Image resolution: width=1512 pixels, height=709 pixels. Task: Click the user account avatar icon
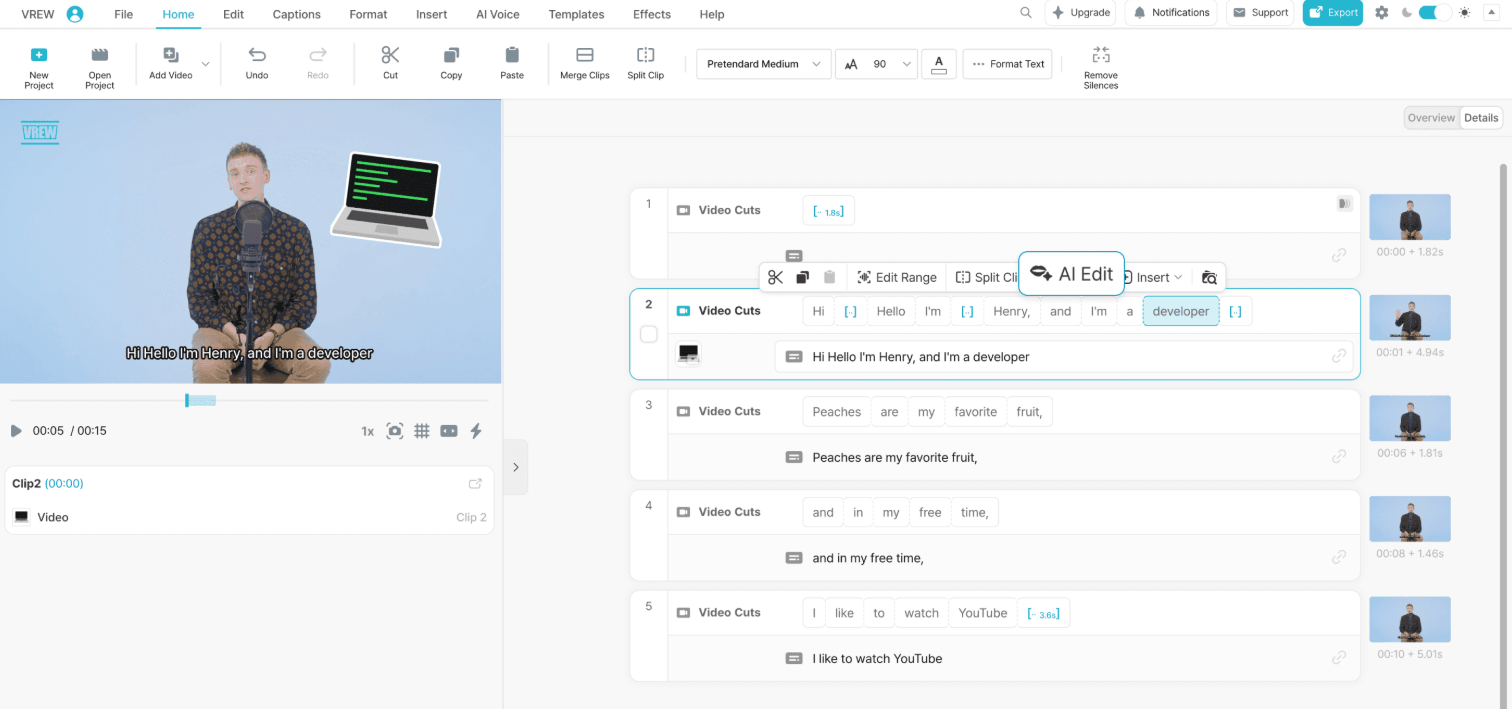75,14
